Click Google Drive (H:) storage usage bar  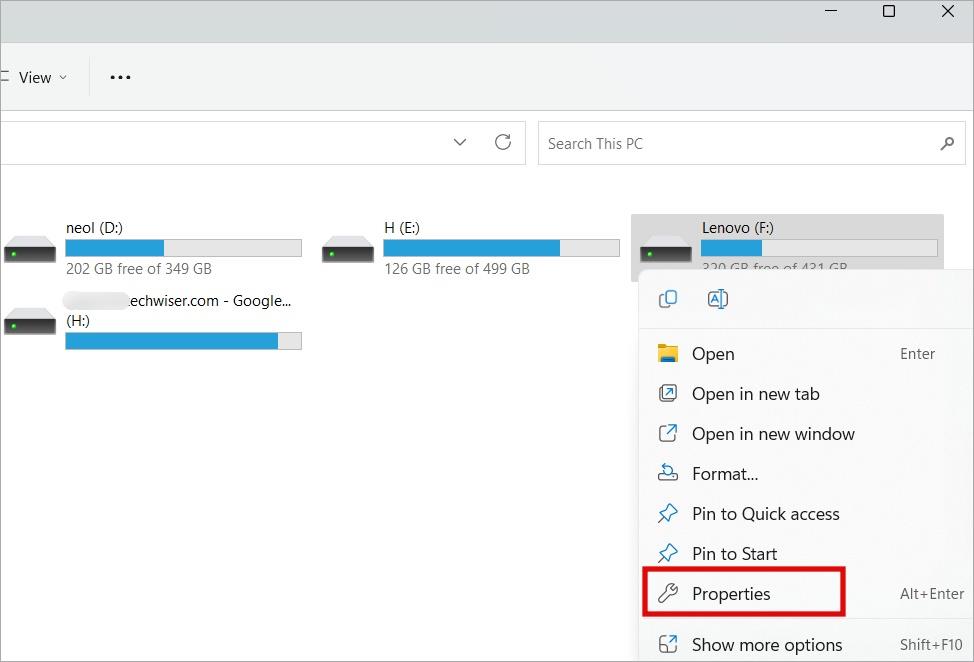pos(183,341)
